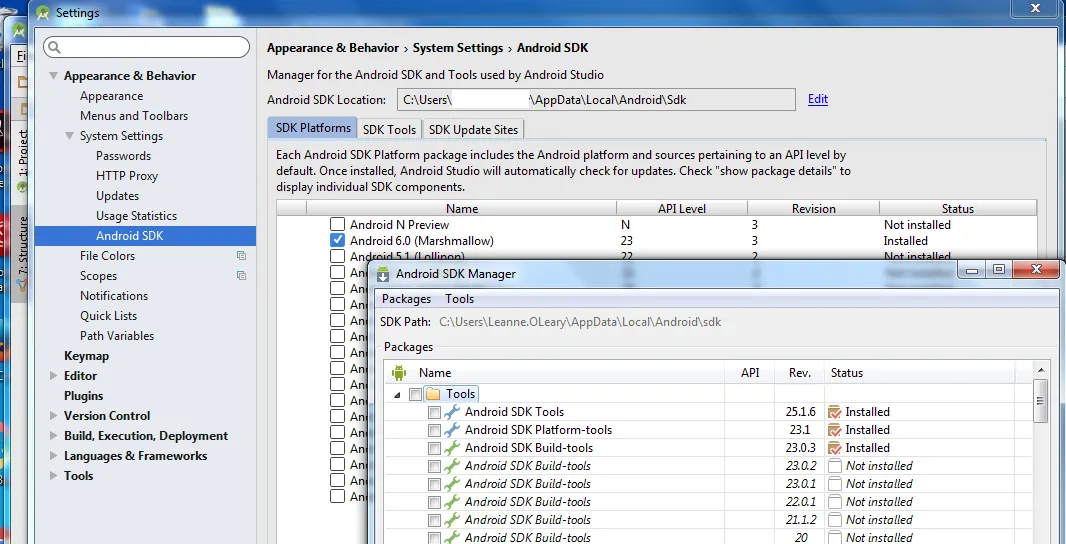Sort SDK Platforms by API Level column

pos(682,209)
